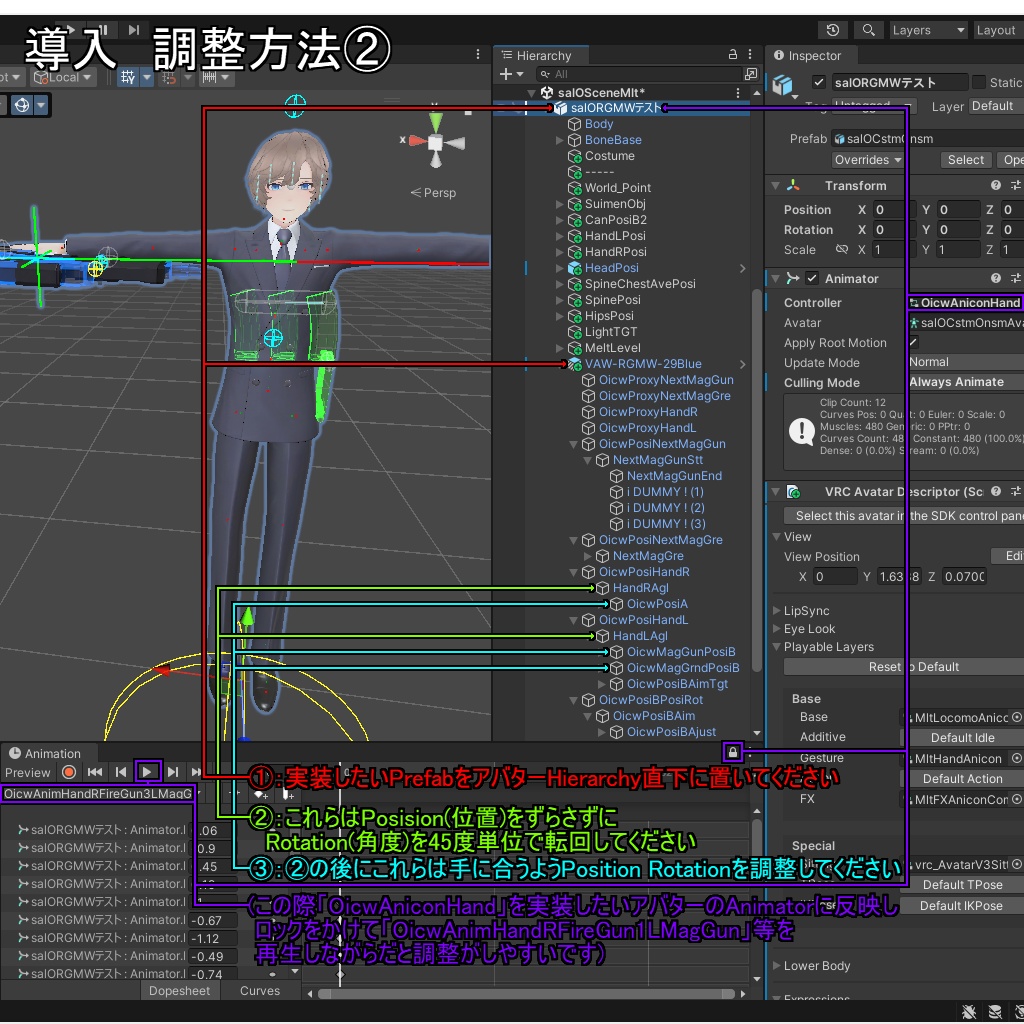Switch to the Curves tab
The width and height of the screenshot is (1024, 1024).
click(x=259, y=991)
